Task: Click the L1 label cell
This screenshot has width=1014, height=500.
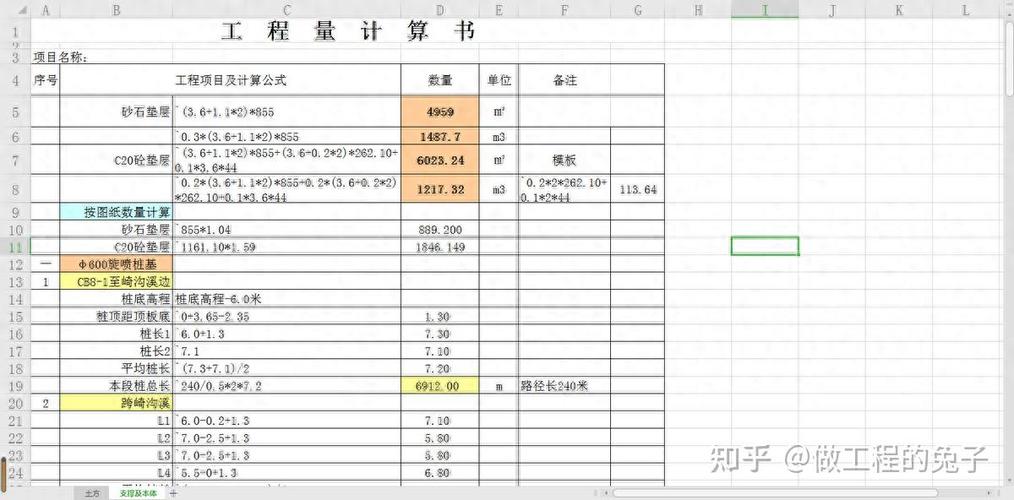Action: (116, 421)
